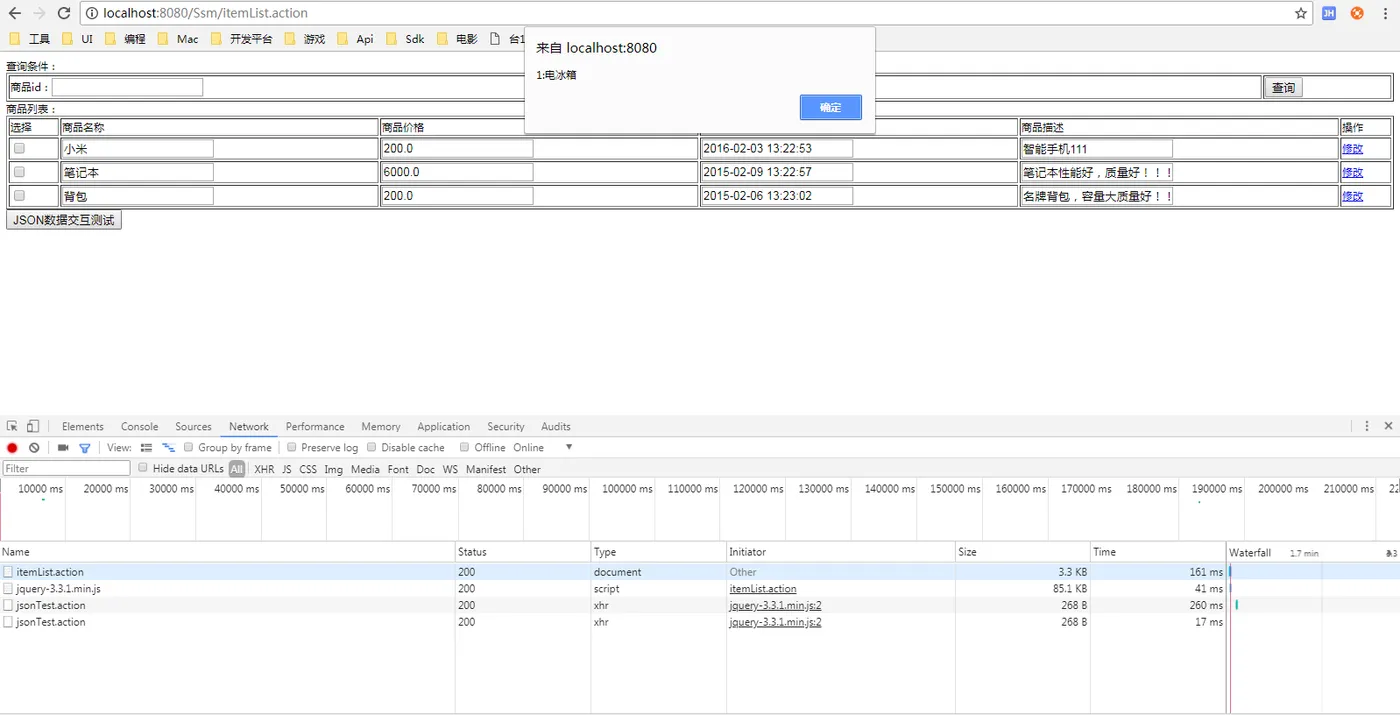Open the 编程 bookmarks folder
Viewport: 1400px width, 715px height.
click(x=125, y=39)
